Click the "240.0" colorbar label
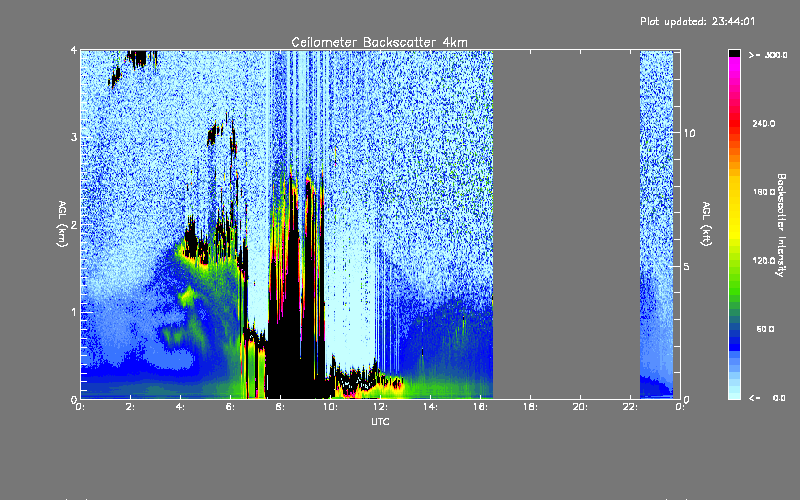The image size is (800, 500). (764, 124)
